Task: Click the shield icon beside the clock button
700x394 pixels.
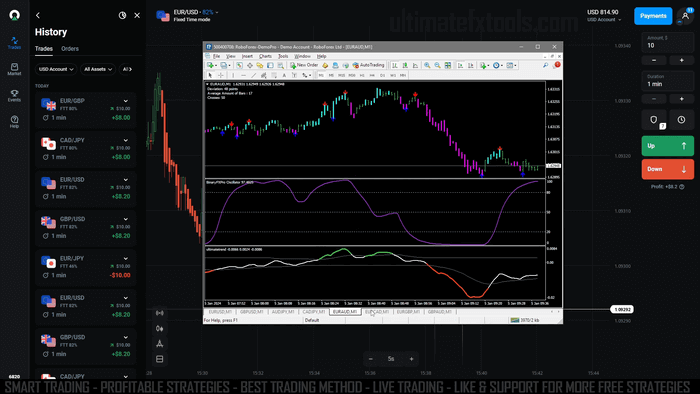Action: (654, 120)
